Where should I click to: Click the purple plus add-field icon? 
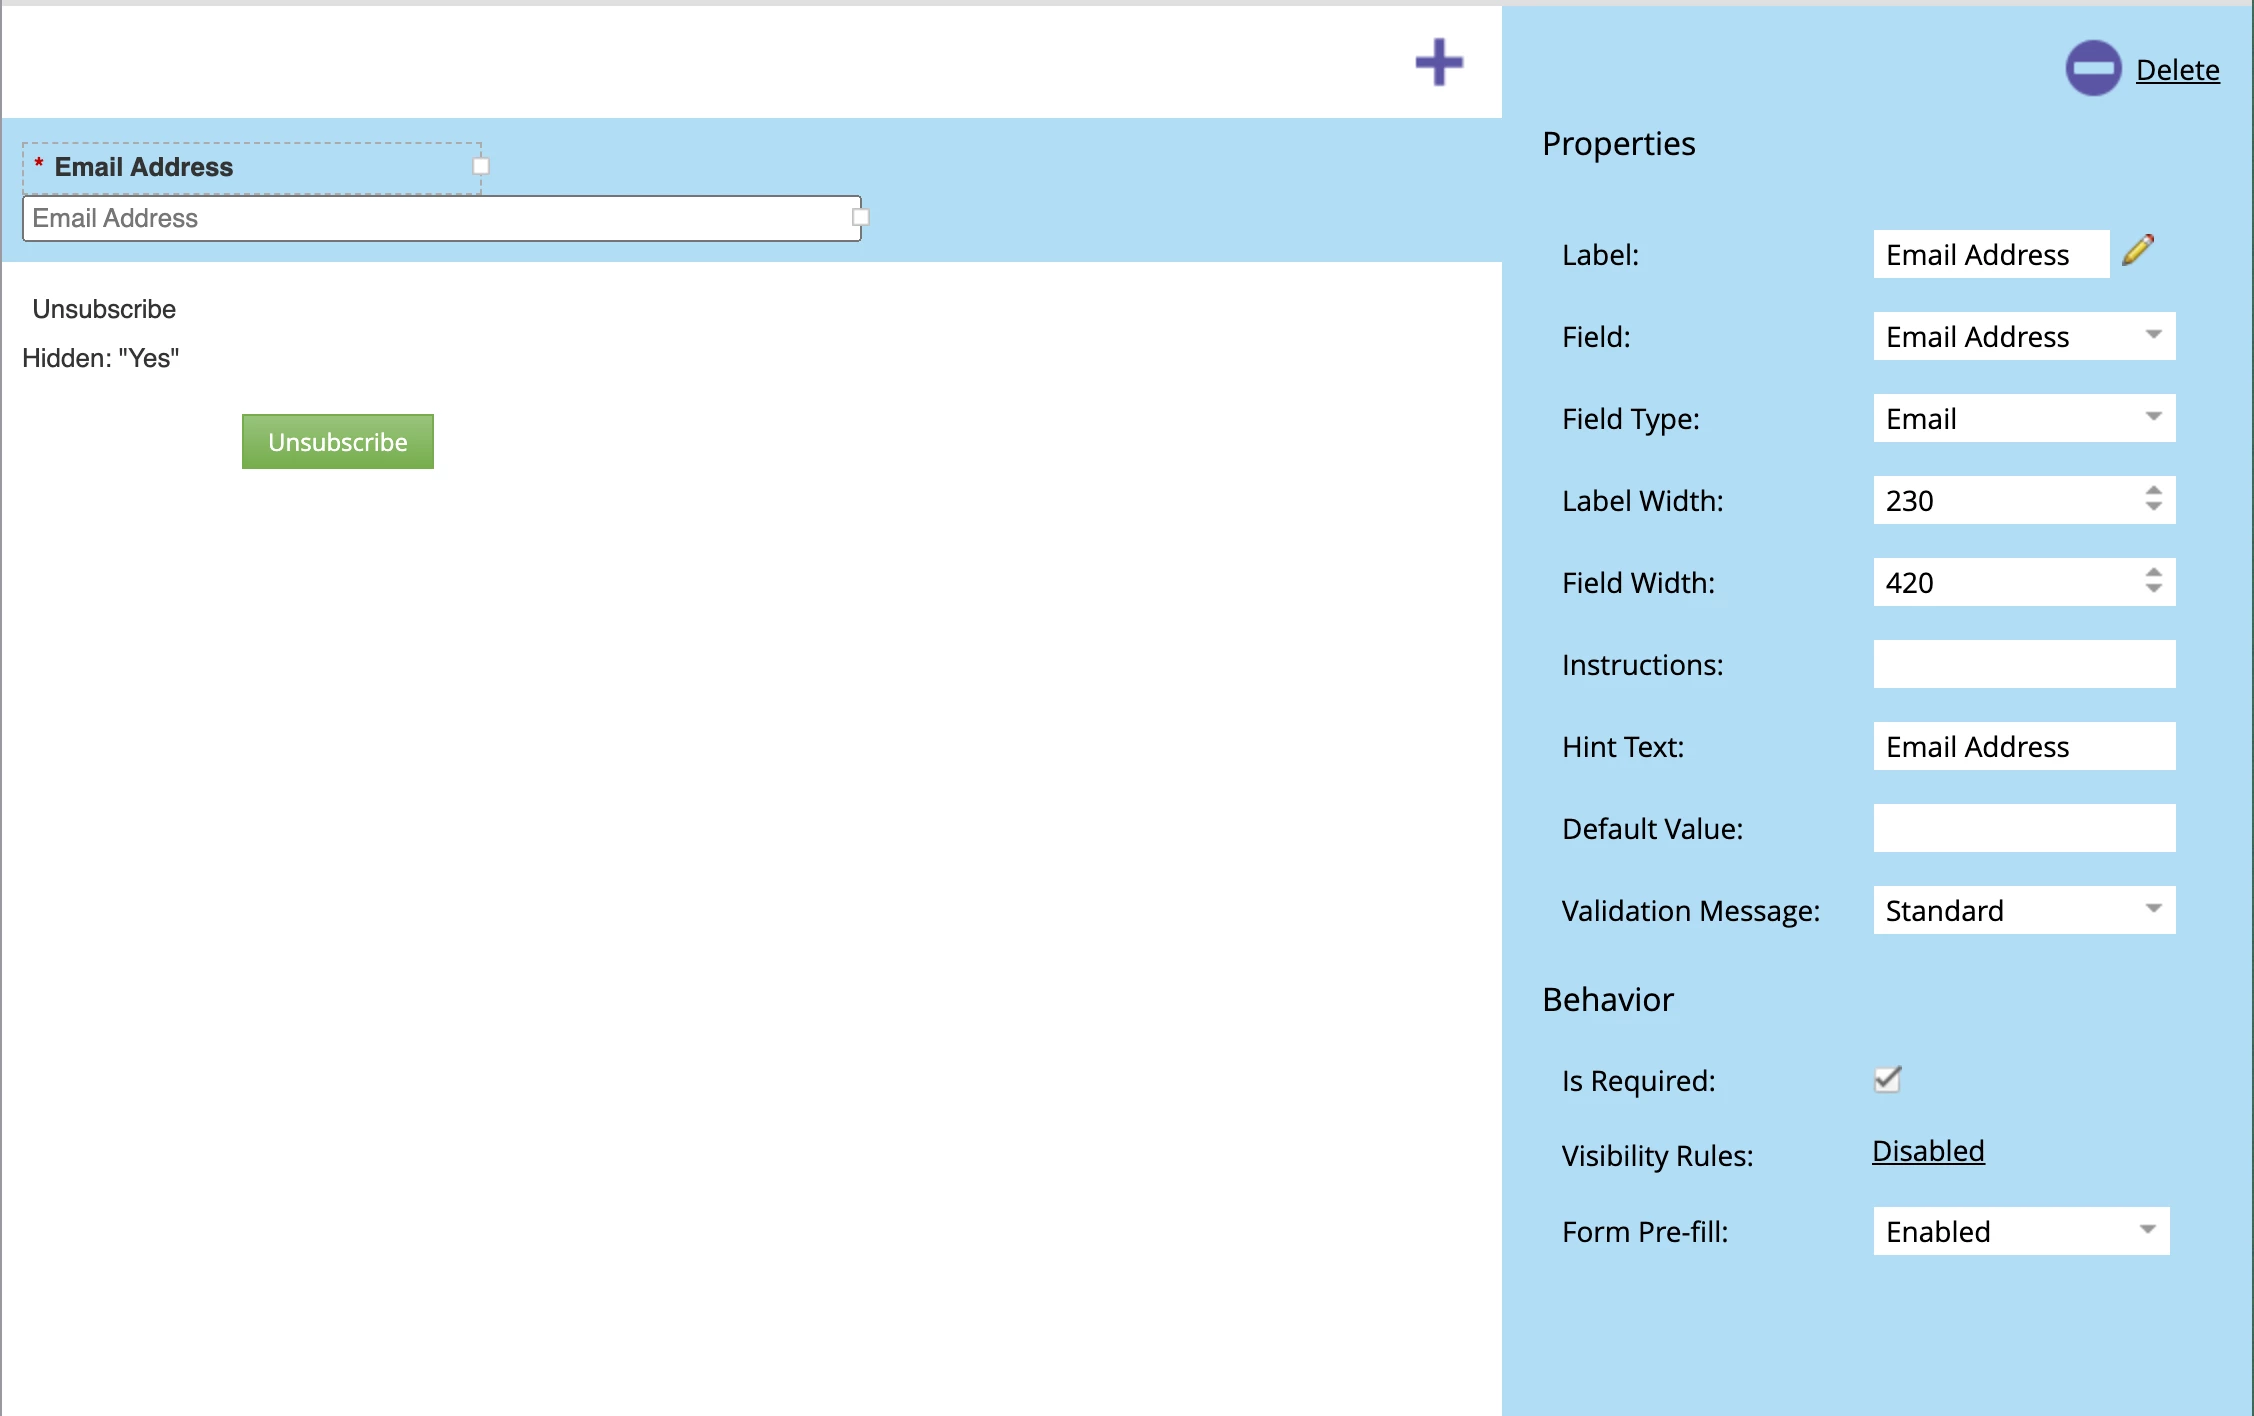[x=1439, y=63]
